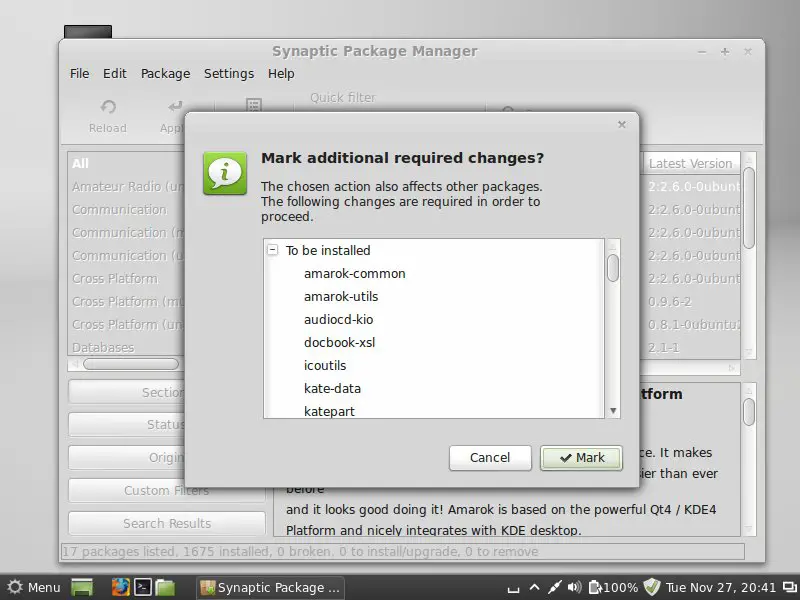
Task: Click the Apply arrow toolbar icon
Action: point(175,107)
